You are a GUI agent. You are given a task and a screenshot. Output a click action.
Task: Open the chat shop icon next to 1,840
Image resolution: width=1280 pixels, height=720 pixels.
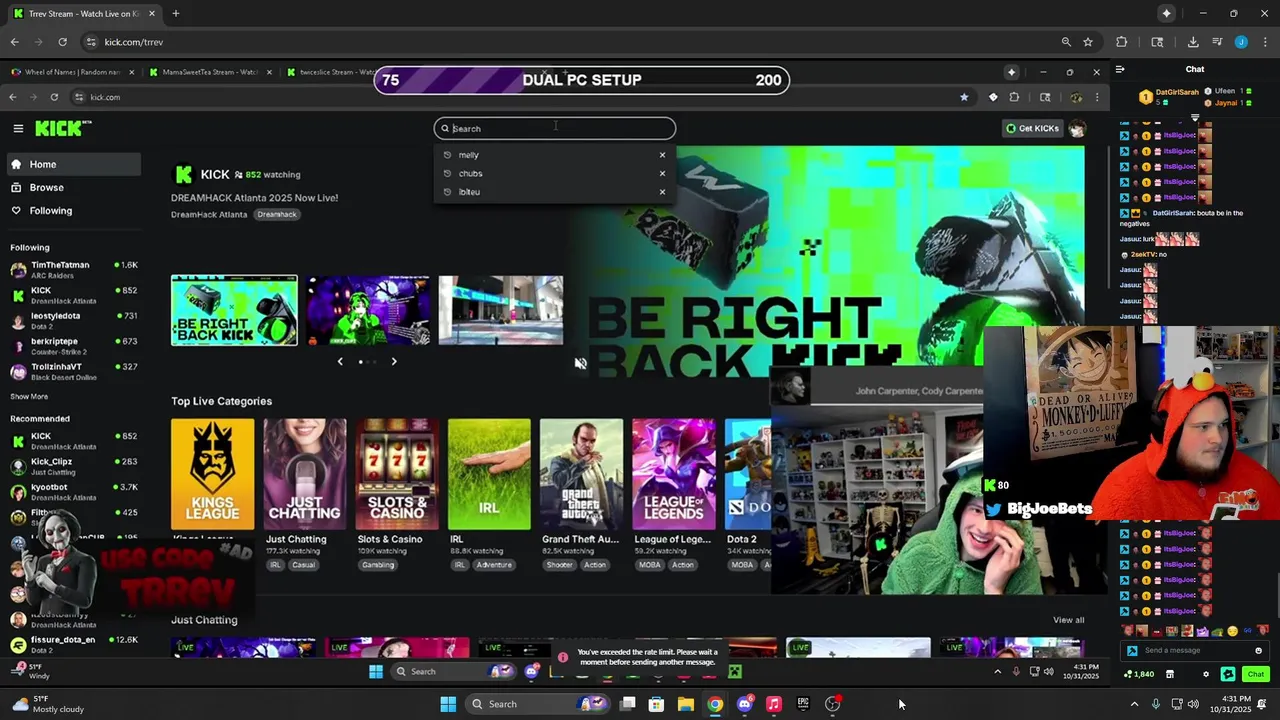click(1169, 675)
